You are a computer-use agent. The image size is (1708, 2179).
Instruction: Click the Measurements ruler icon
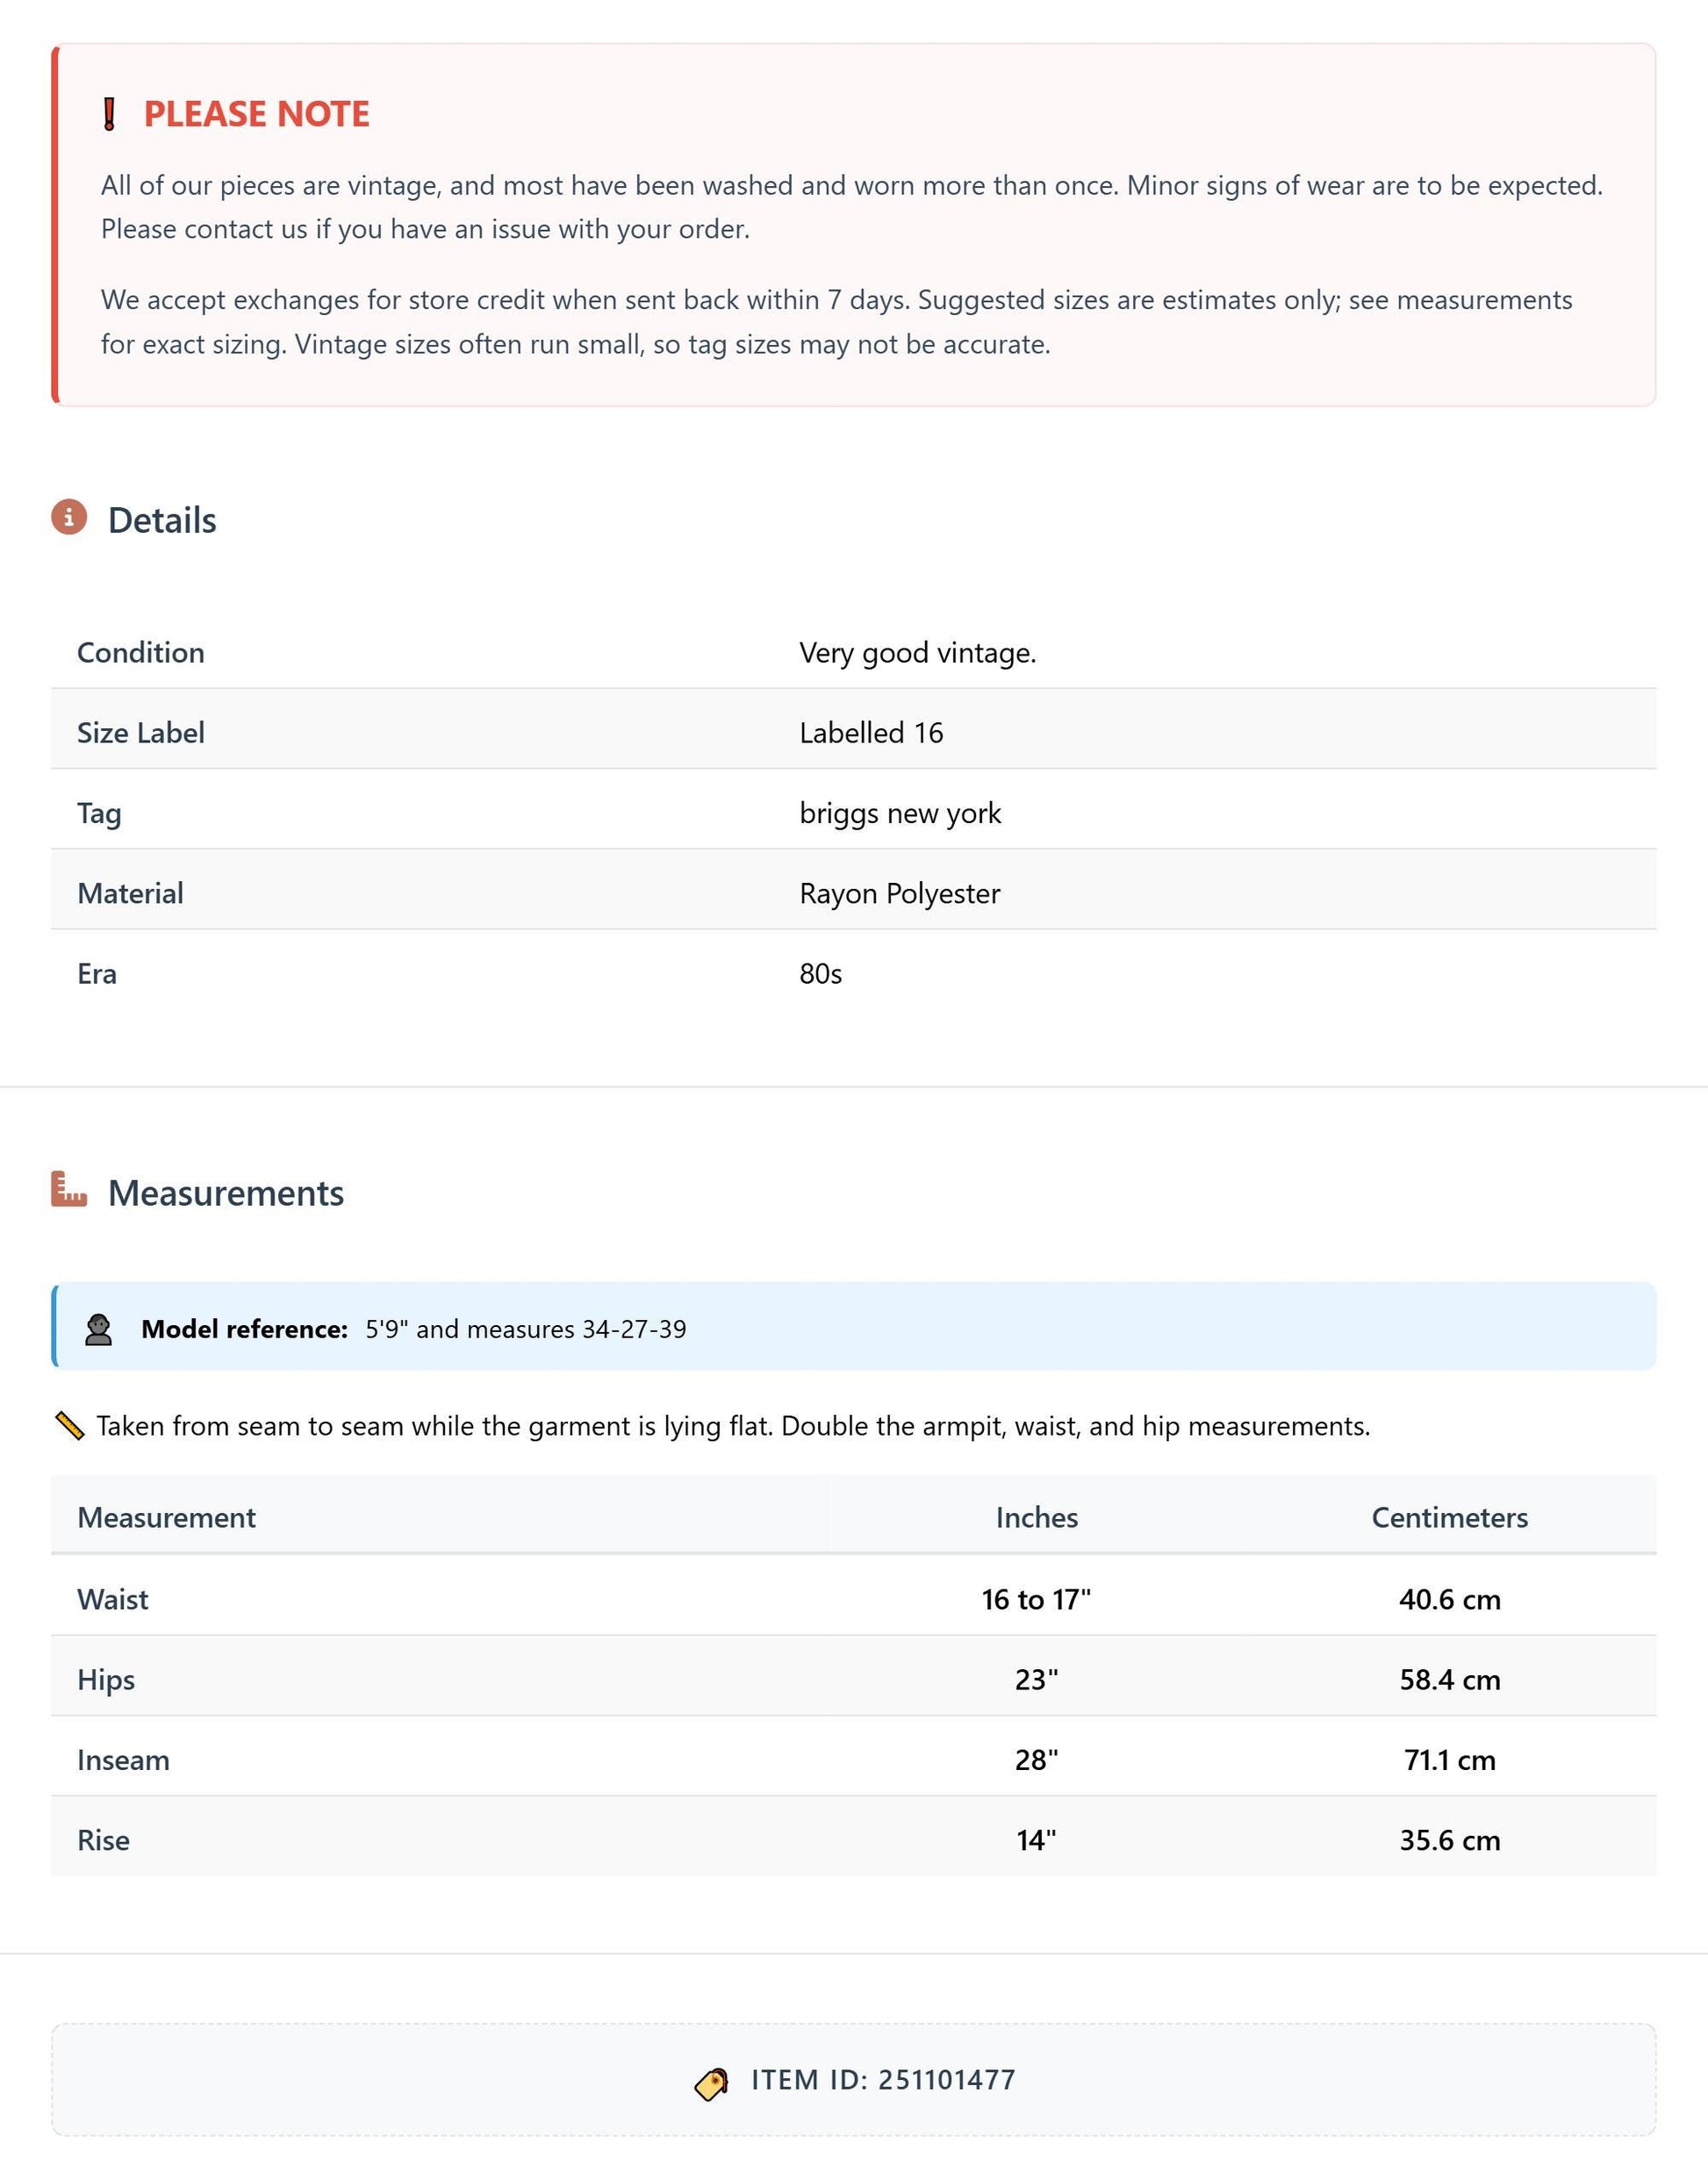click(x=69, y=1189)
